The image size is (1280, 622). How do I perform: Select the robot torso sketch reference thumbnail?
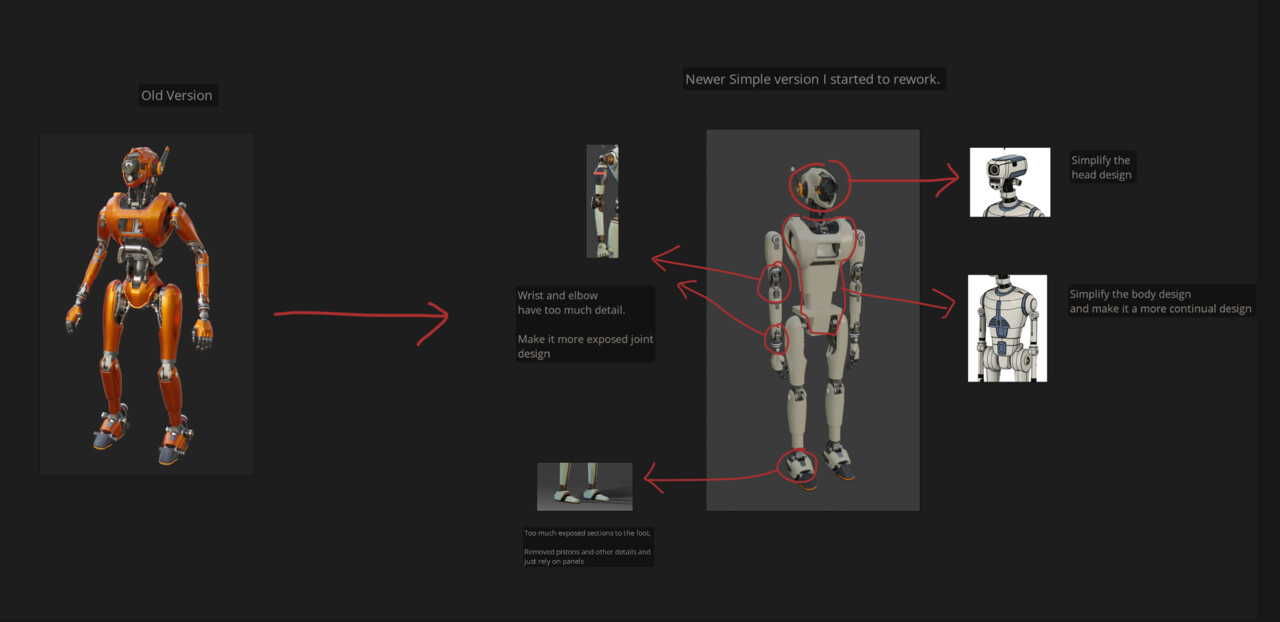tap(1007, 328)
